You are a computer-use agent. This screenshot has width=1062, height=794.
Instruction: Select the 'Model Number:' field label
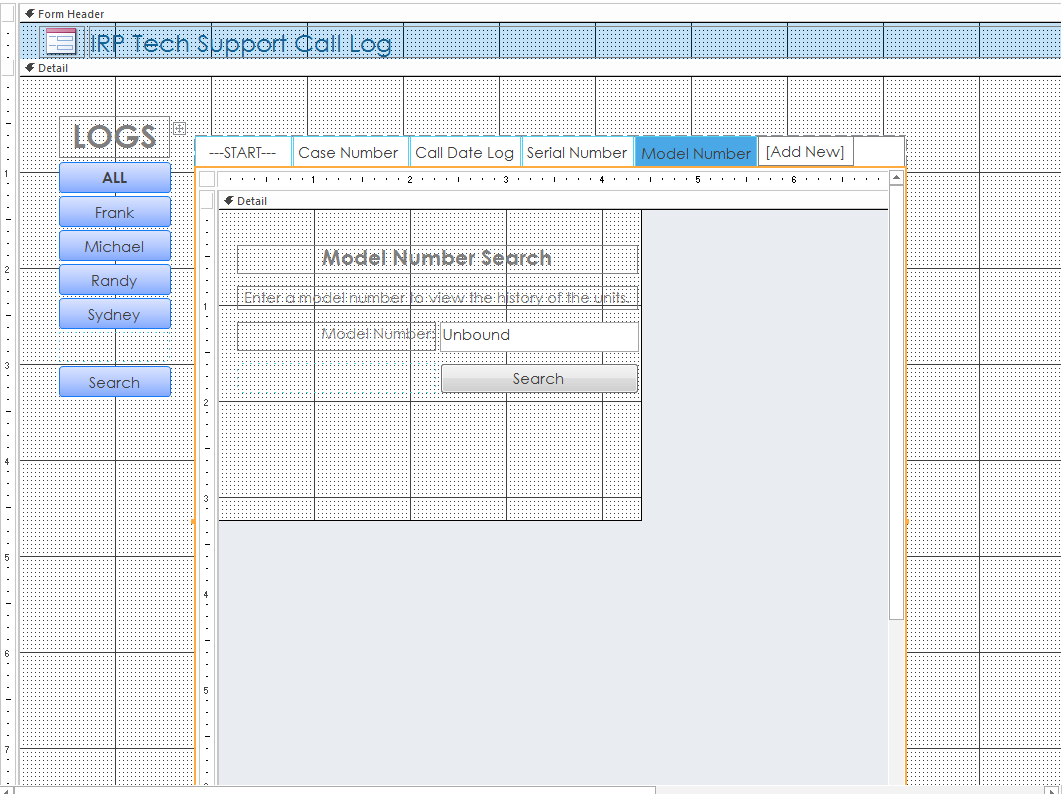coord(337,335)
